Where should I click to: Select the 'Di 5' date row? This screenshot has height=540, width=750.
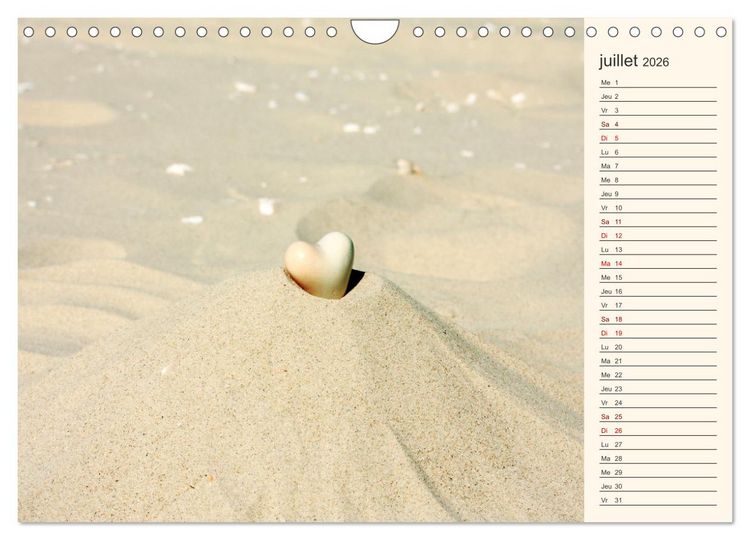pyautogui.click(x=658, y=138)
